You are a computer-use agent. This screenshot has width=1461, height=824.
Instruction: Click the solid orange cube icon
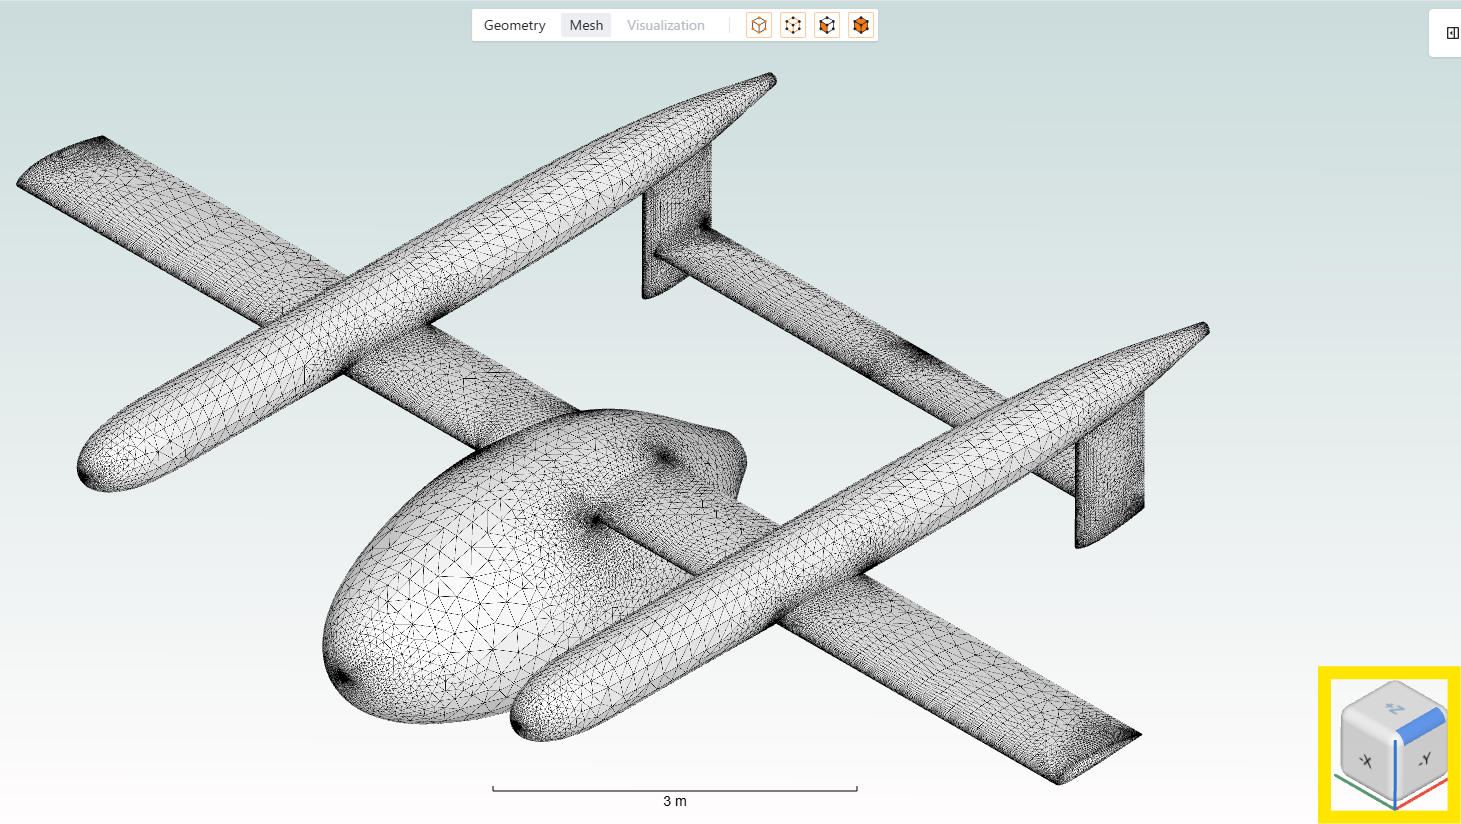click(861, 25)
